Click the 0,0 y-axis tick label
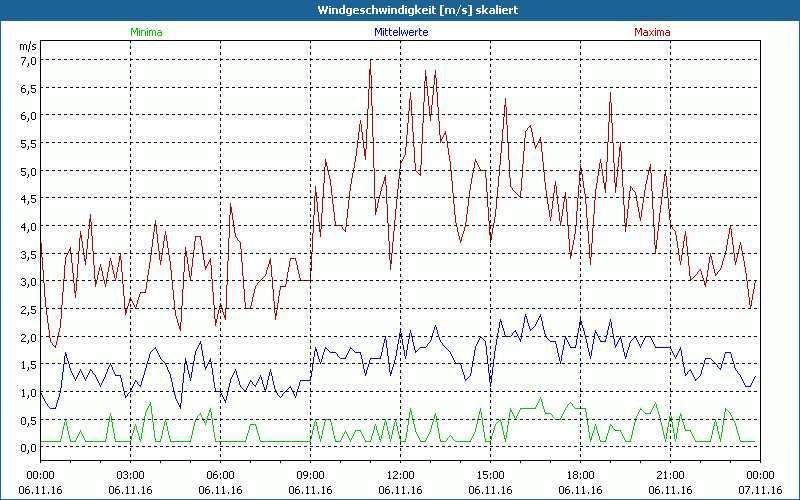This screenshot has width=800, height=500. tap(27, 448)
